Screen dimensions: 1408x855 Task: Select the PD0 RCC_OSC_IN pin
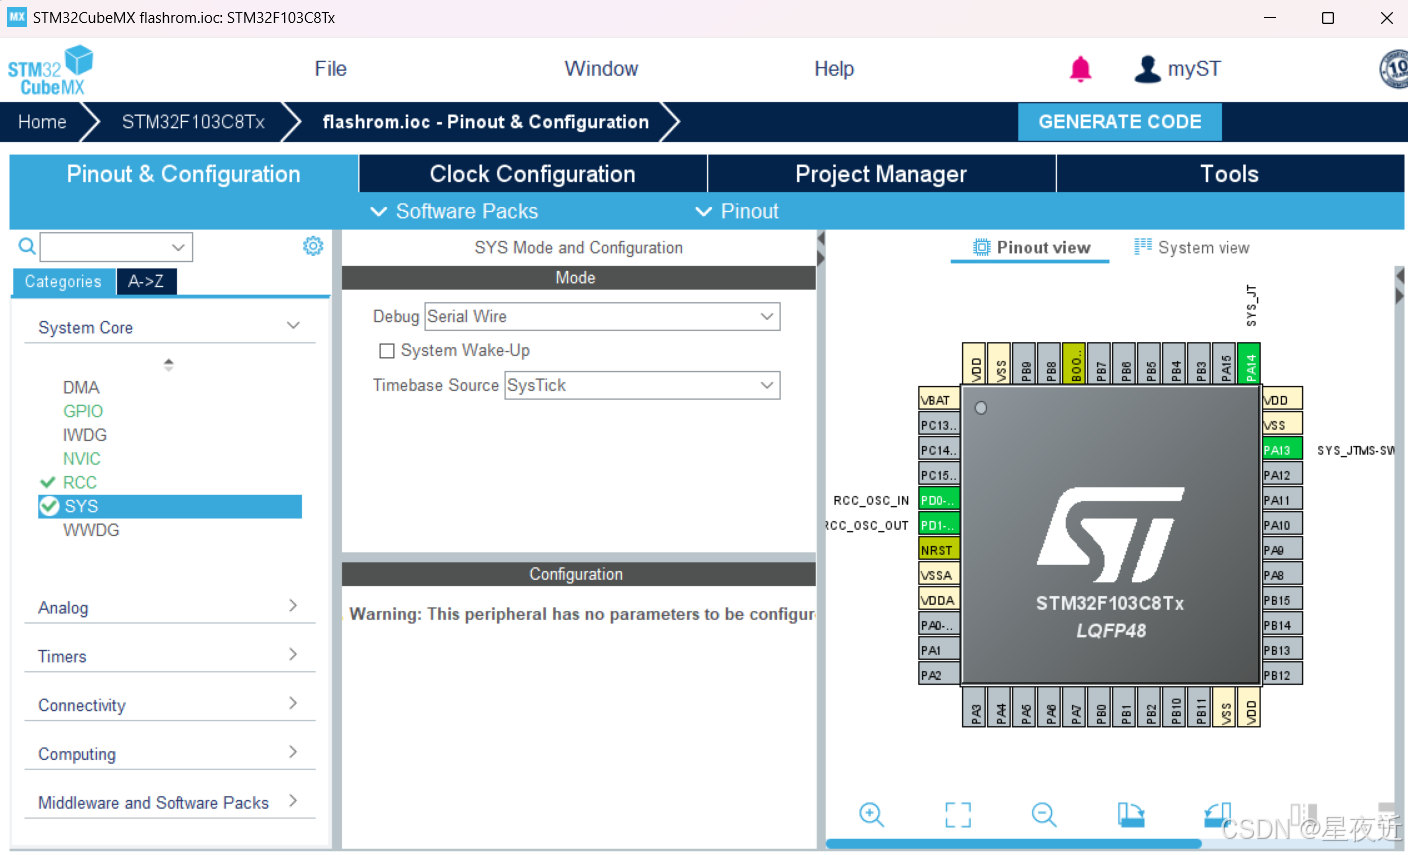pos(939,500)
